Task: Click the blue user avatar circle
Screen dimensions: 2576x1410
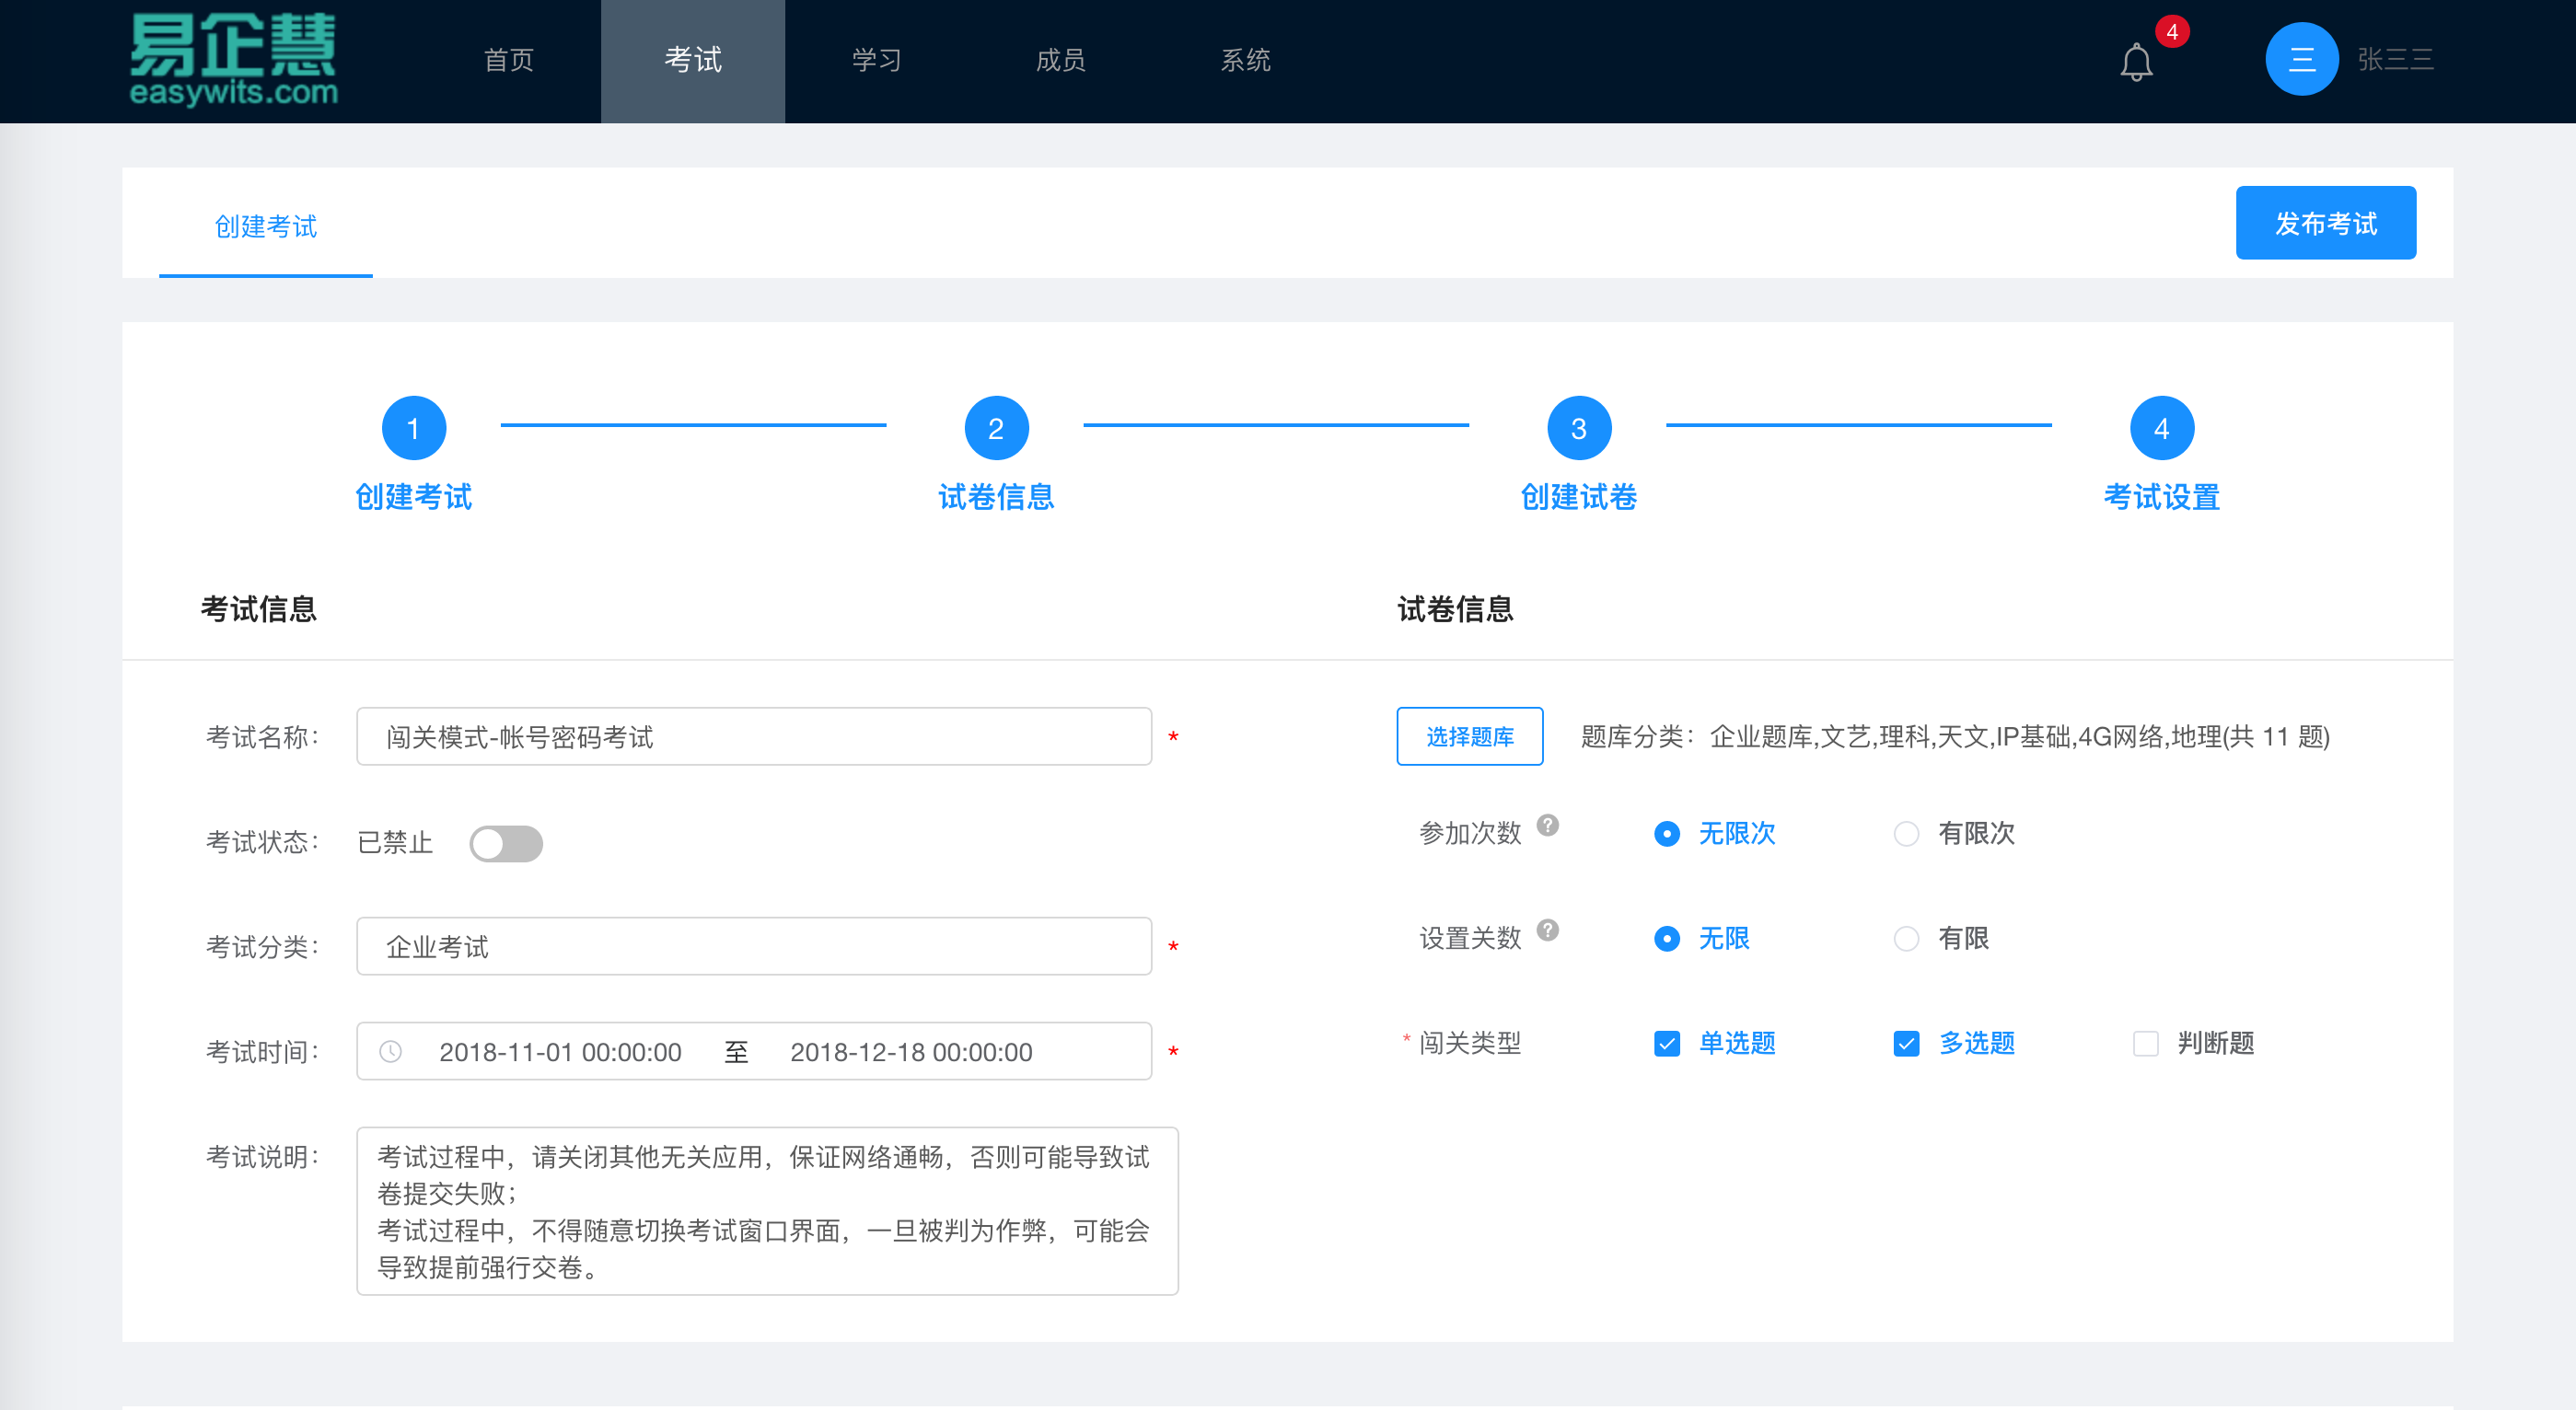Action: click(x=2301, y=59)
